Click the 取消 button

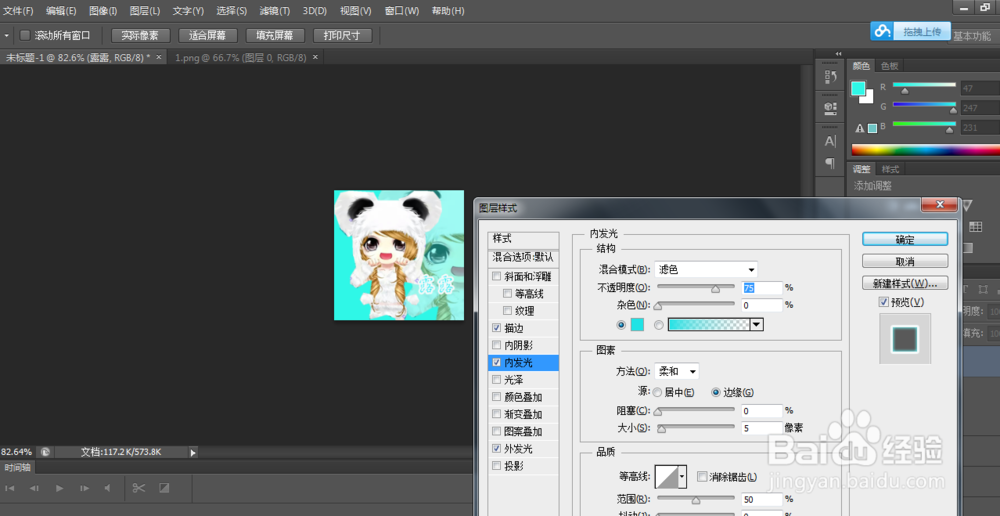pyautogui.click(x=905, y=261)
